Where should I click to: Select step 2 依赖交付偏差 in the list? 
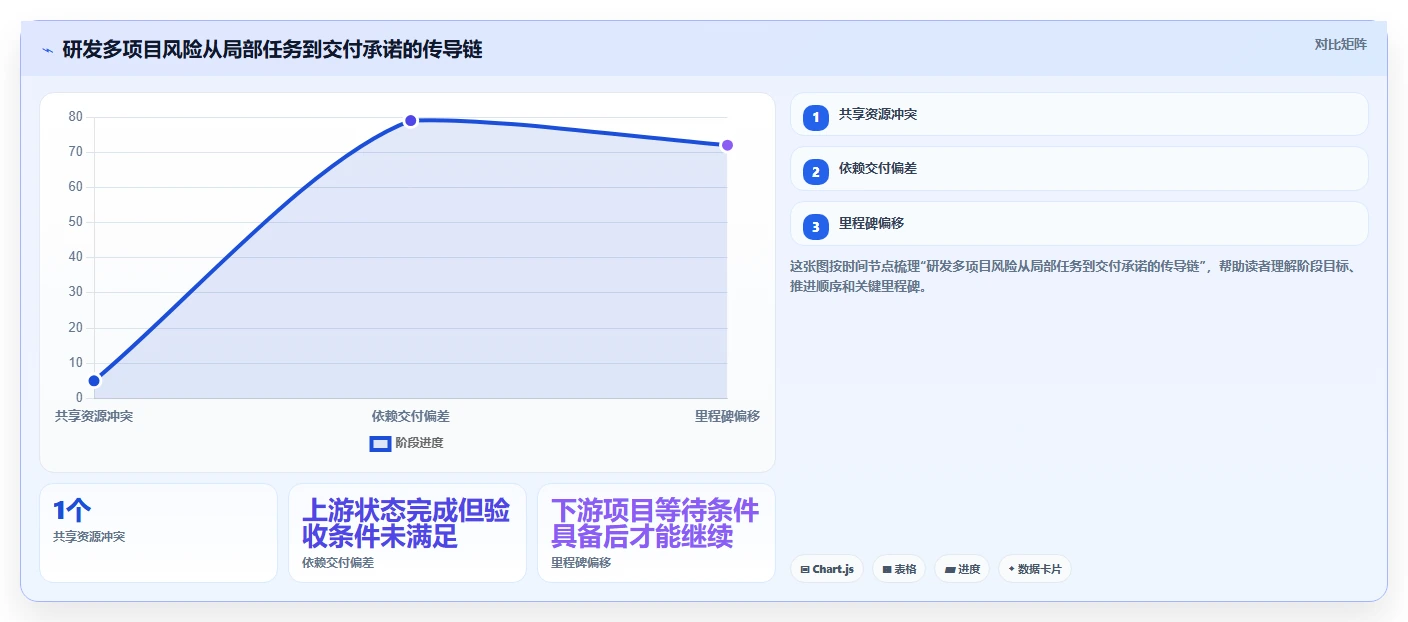[1079, 168]
